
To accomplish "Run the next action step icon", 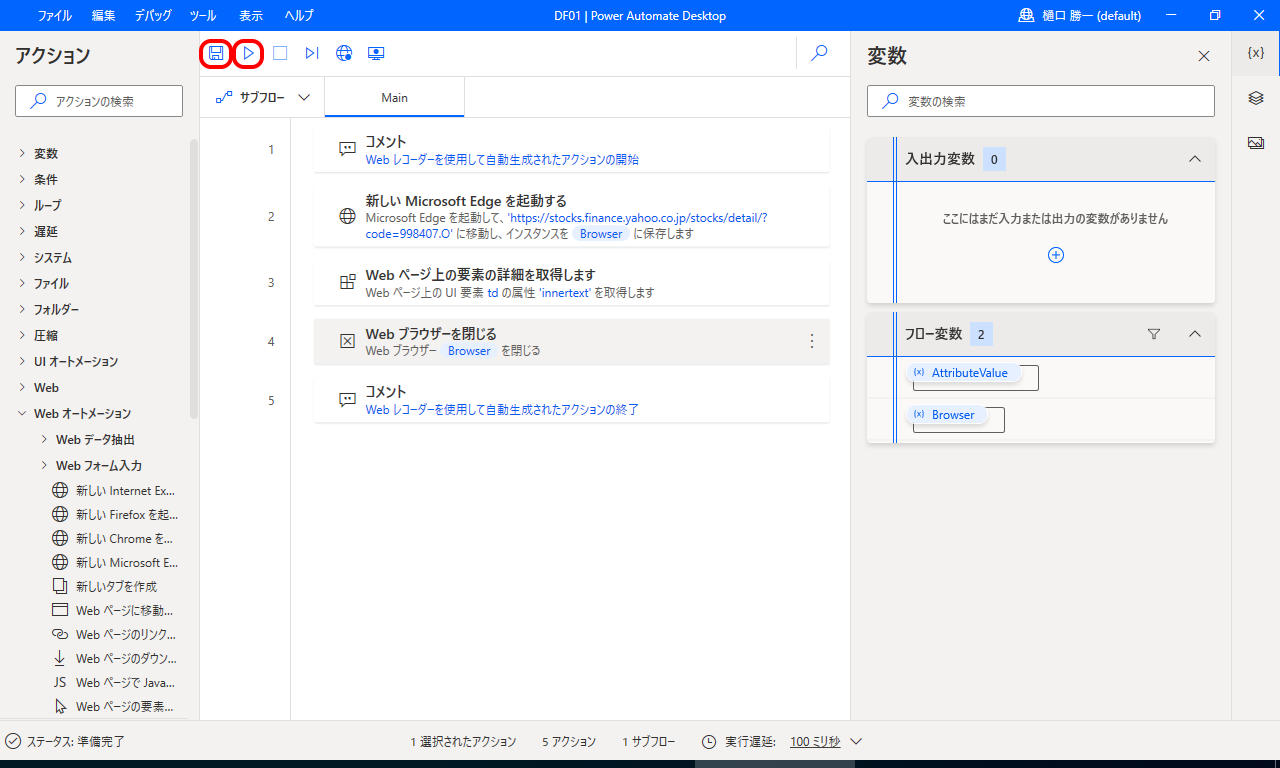I will coord(312,53).
